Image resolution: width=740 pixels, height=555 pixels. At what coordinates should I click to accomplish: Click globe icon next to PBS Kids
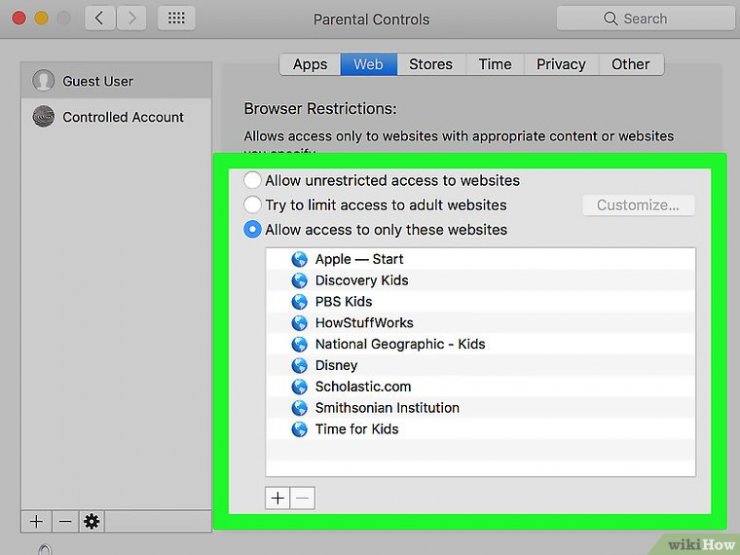click(x=299, y=302)
